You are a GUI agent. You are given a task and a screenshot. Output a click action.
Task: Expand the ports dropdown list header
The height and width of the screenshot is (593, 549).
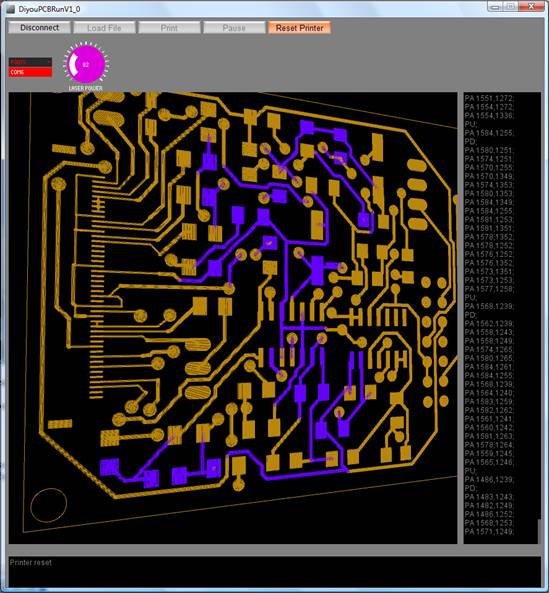(30, 62)
